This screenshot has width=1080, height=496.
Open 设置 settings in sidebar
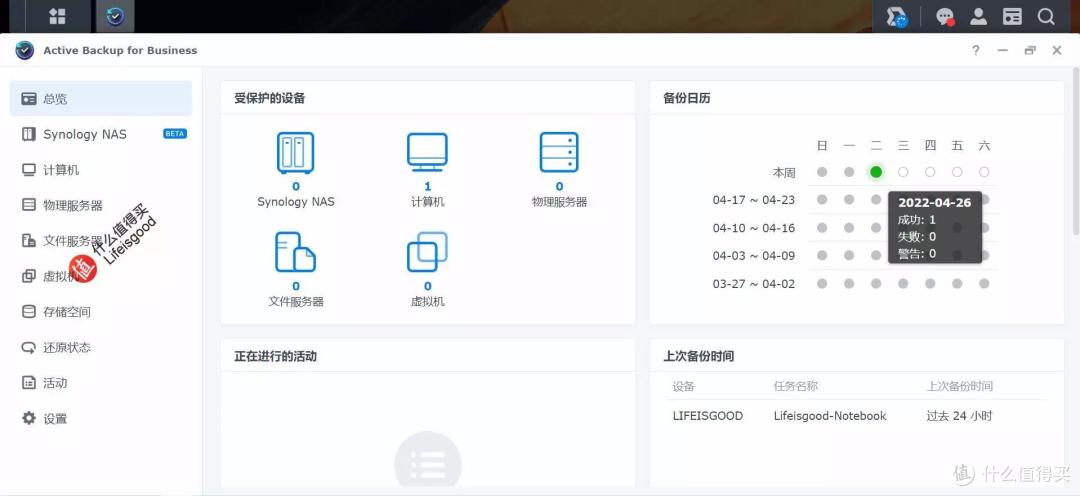pos(101,418)
